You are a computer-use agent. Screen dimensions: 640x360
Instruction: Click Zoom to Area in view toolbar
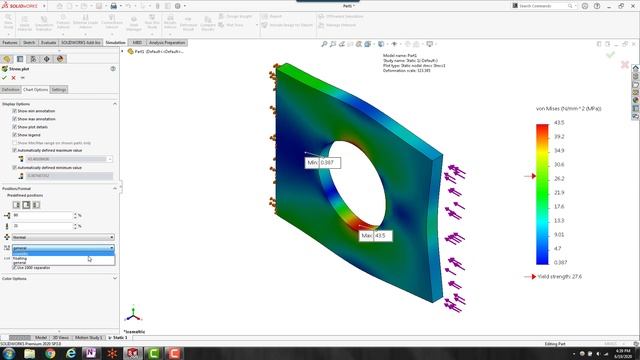click(x=333, y=44)
